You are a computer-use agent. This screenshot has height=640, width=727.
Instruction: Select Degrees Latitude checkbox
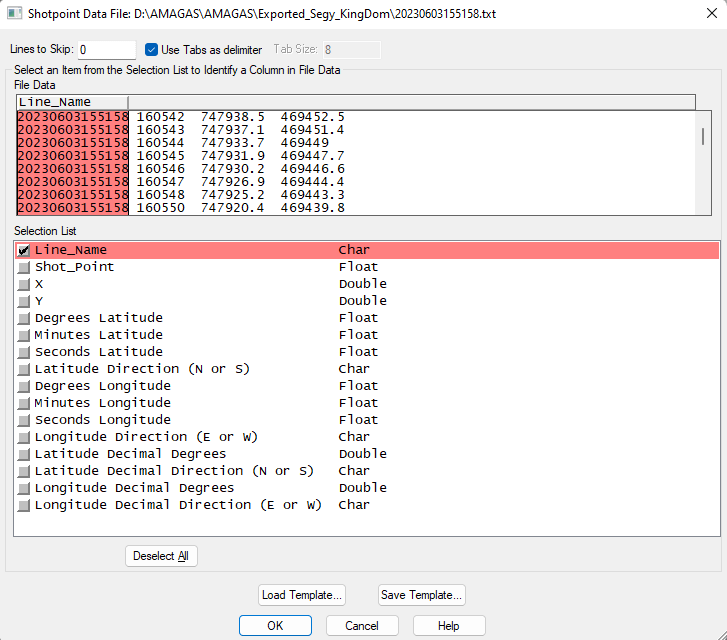(24, 319)
